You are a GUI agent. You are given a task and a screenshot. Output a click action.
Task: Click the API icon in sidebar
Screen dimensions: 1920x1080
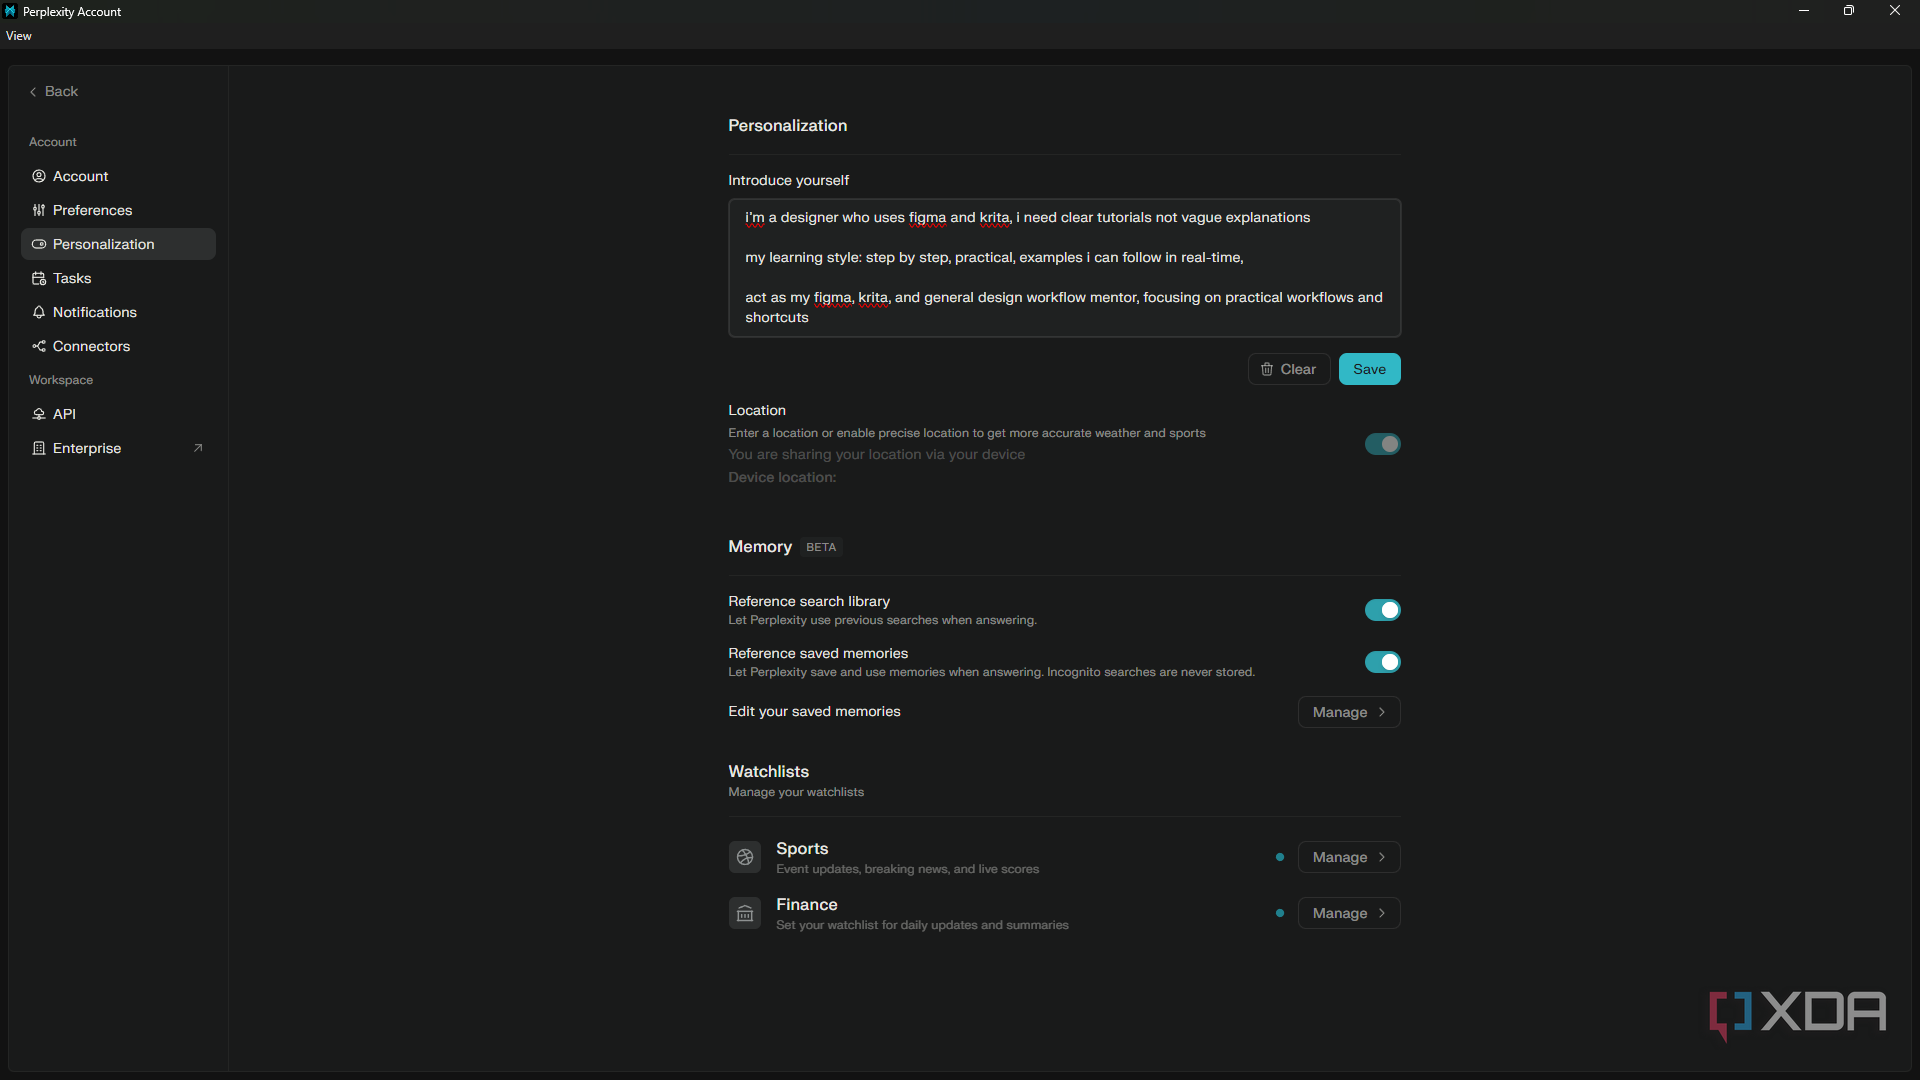tap(39, 414)
